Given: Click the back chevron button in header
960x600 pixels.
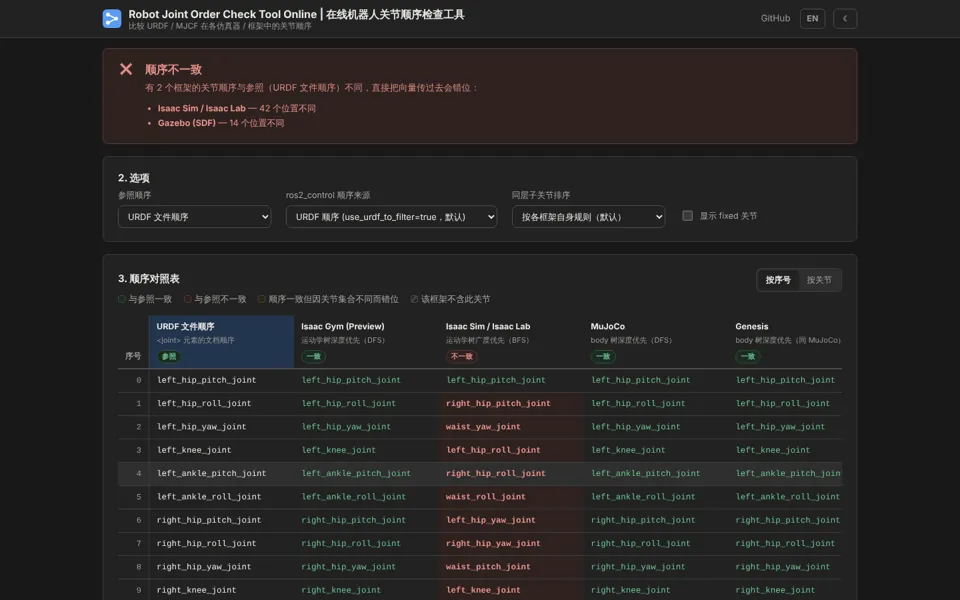Looking at the screenshot, I should 845,18.
